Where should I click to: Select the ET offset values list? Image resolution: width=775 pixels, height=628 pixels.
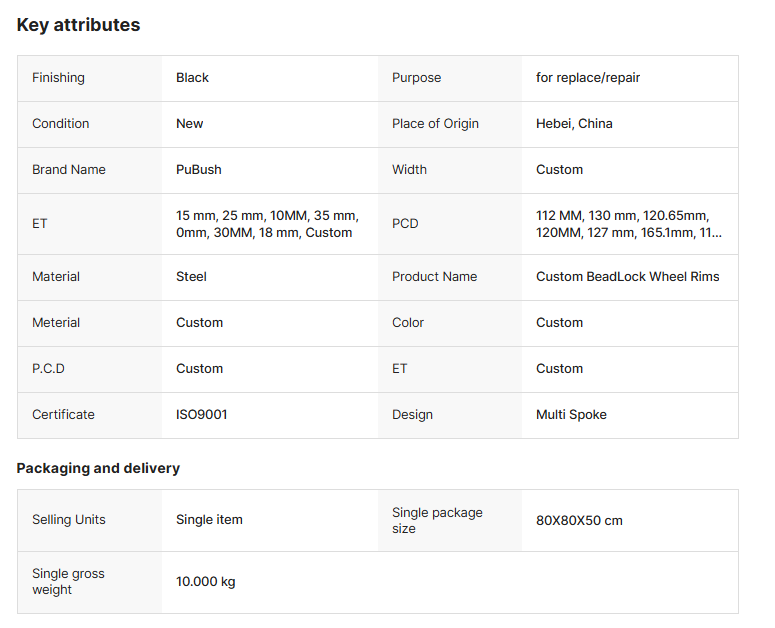pos(266,224)
